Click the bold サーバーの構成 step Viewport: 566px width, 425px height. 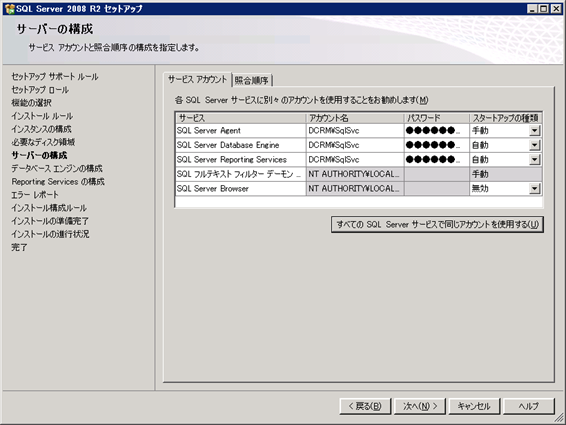coord(39,156)
